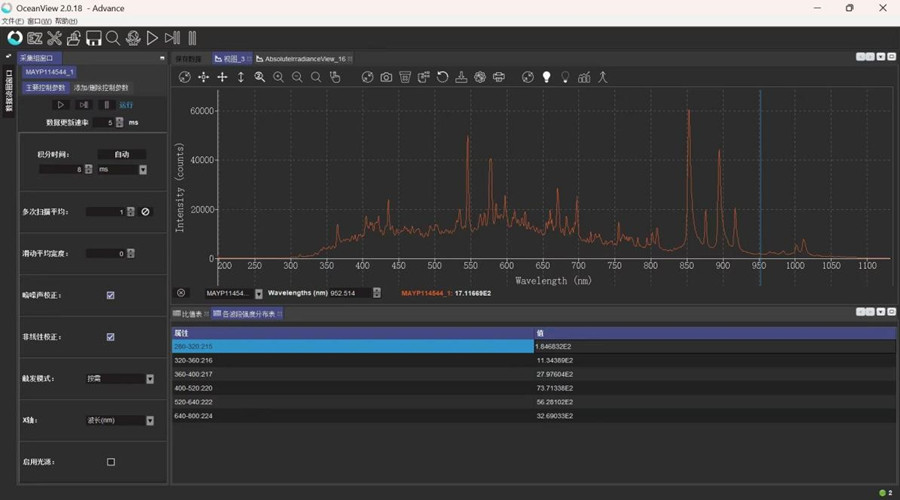Click the 自动 integration time button

(122, 154)
